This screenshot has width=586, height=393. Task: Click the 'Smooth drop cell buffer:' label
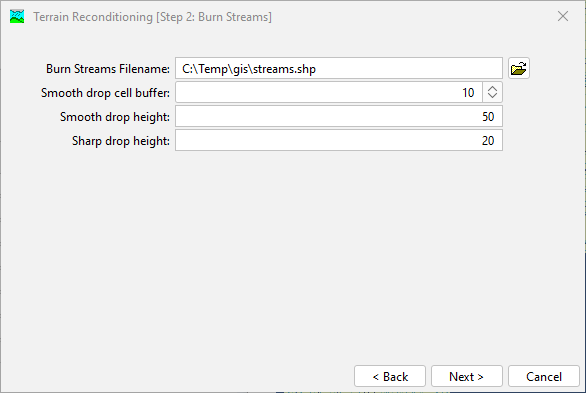105,93
